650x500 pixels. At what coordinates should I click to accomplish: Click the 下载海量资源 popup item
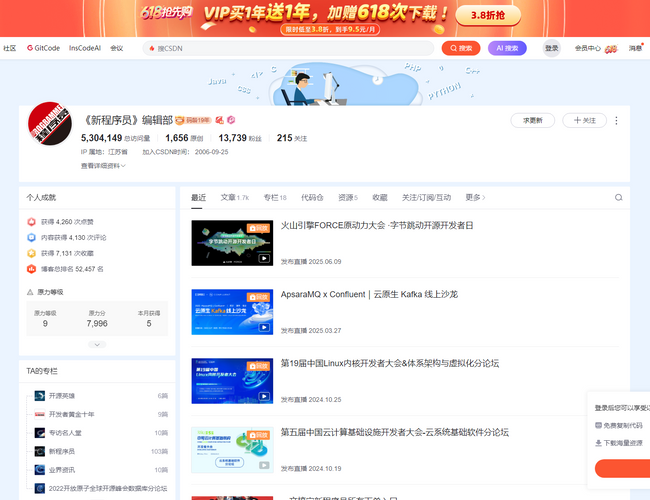[x=619, y=443]
